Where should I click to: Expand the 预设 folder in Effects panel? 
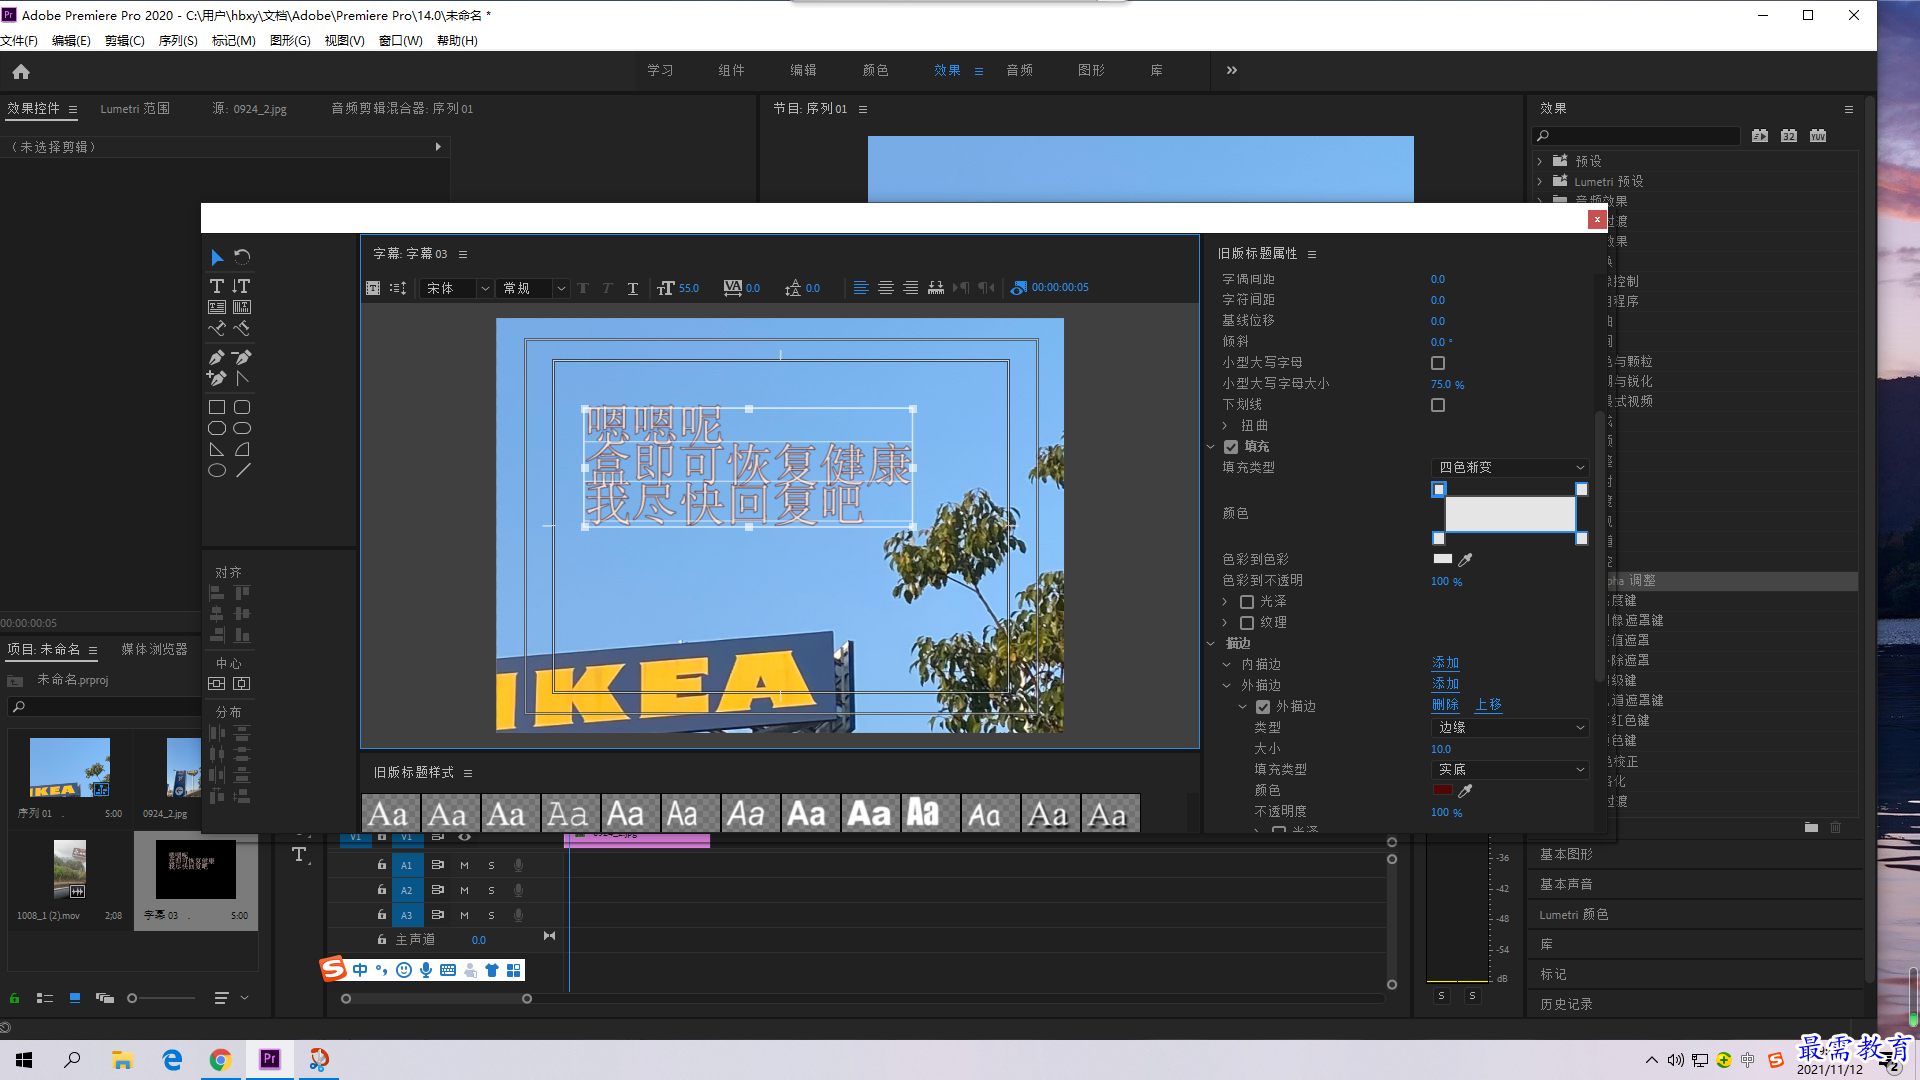click(x=1540, y=161)
